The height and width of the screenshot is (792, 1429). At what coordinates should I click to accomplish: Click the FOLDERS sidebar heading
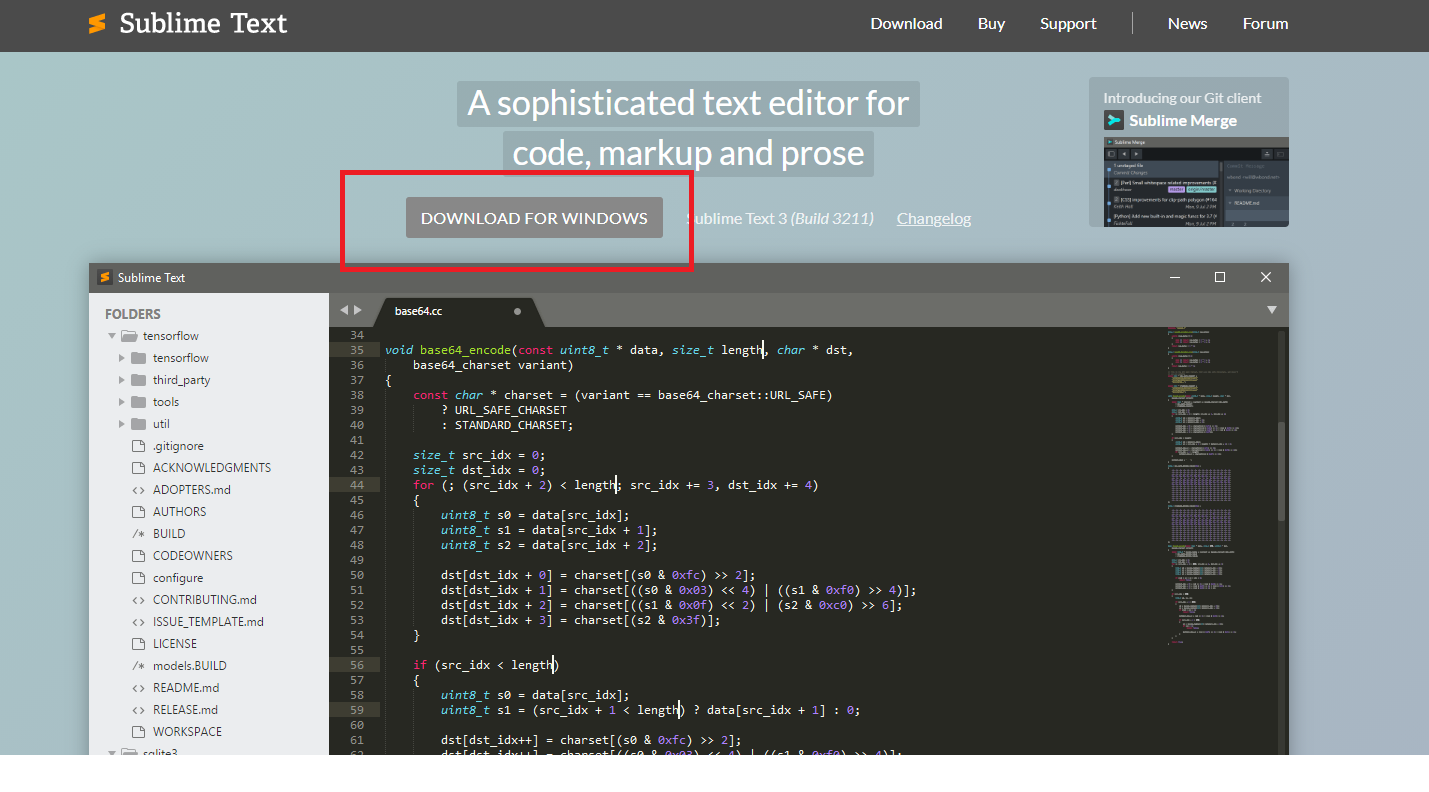[x=133, y=314]
